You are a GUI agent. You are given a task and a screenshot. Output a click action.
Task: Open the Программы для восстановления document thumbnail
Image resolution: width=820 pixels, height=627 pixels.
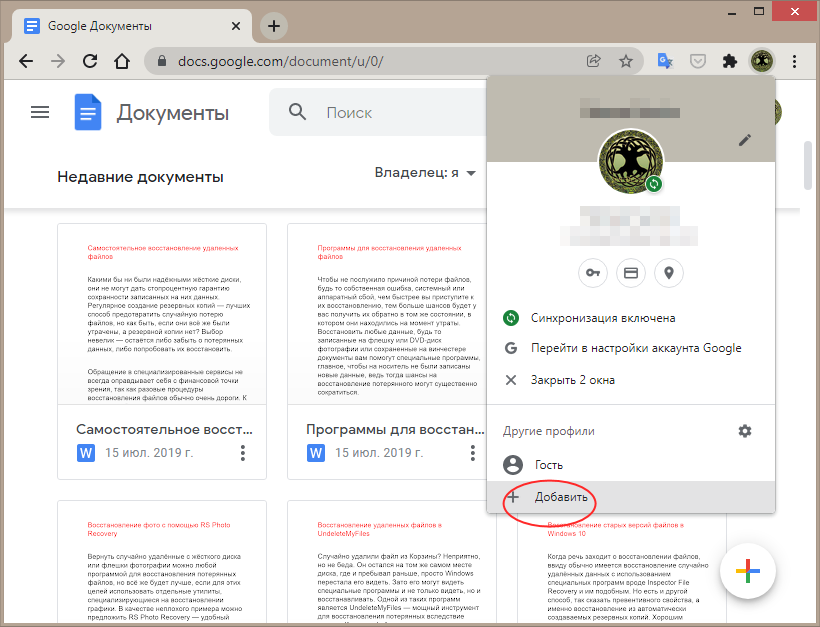387,314
